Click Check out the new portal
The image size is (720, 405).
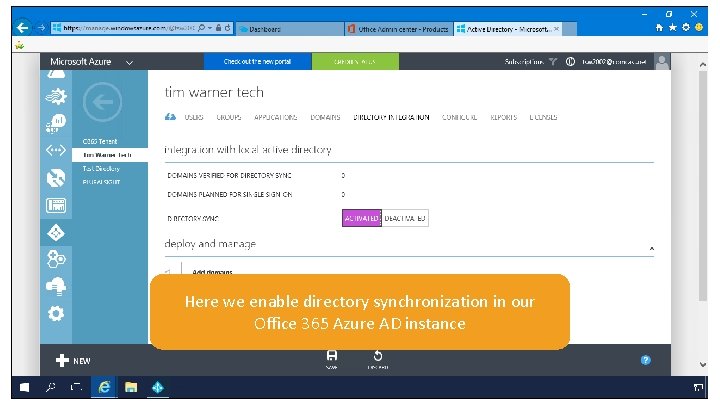(x=257, y=62)
